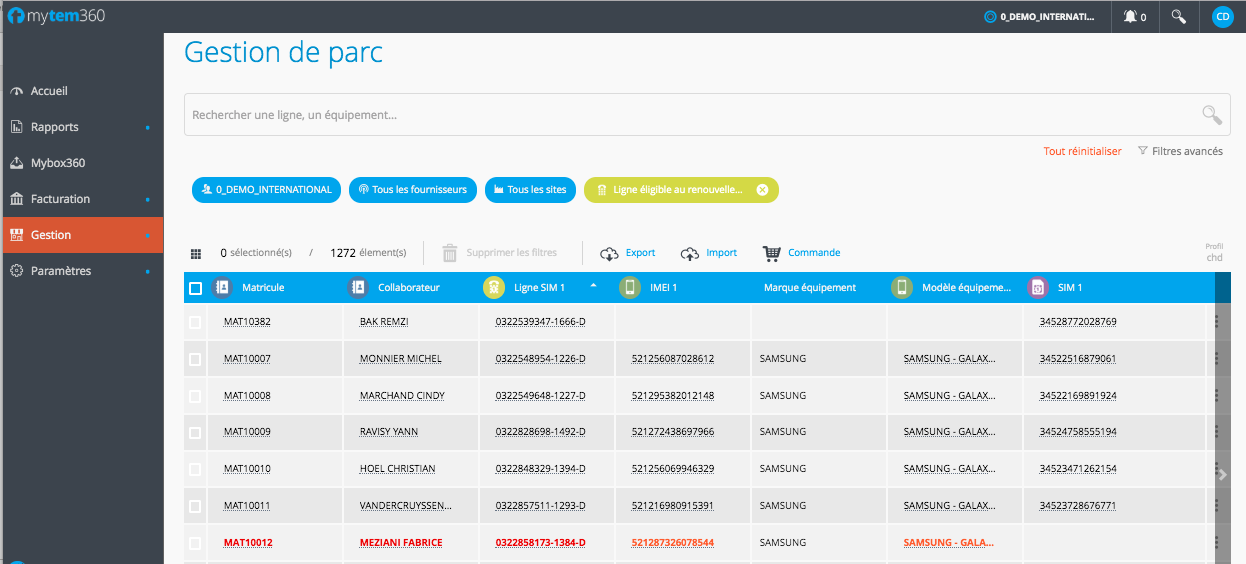Open SIM 34523471262154
Viewport: 1246px width, 564px height.
(1078, 469)
